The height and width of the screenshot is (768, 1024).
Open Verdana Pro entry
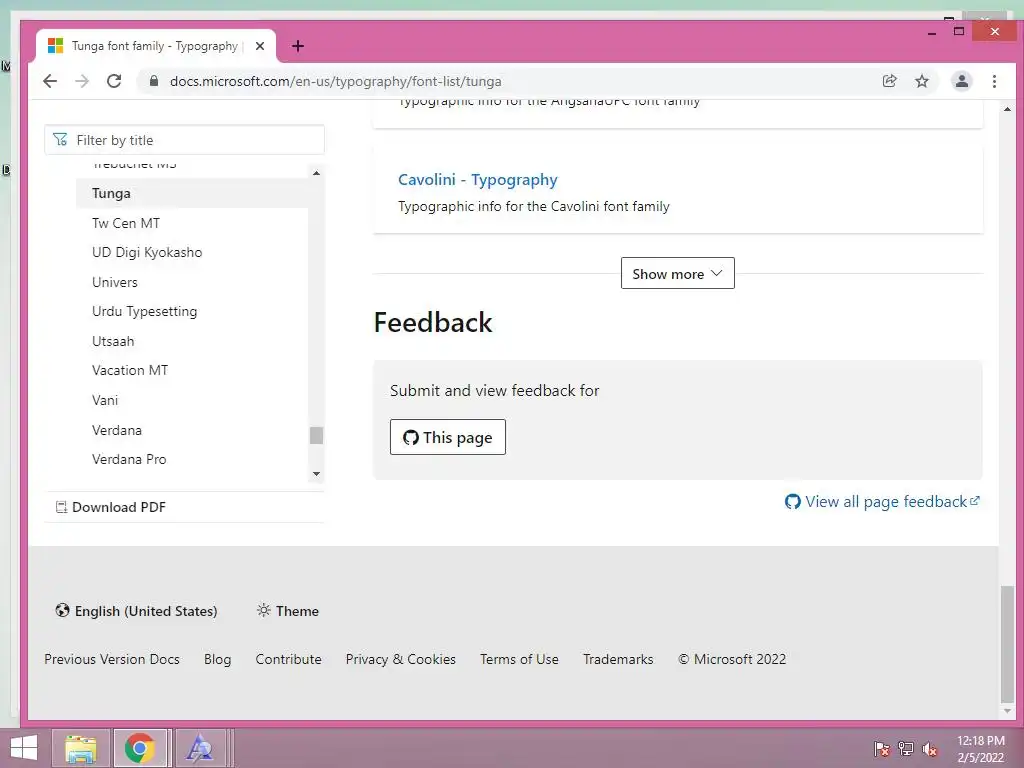129,459
